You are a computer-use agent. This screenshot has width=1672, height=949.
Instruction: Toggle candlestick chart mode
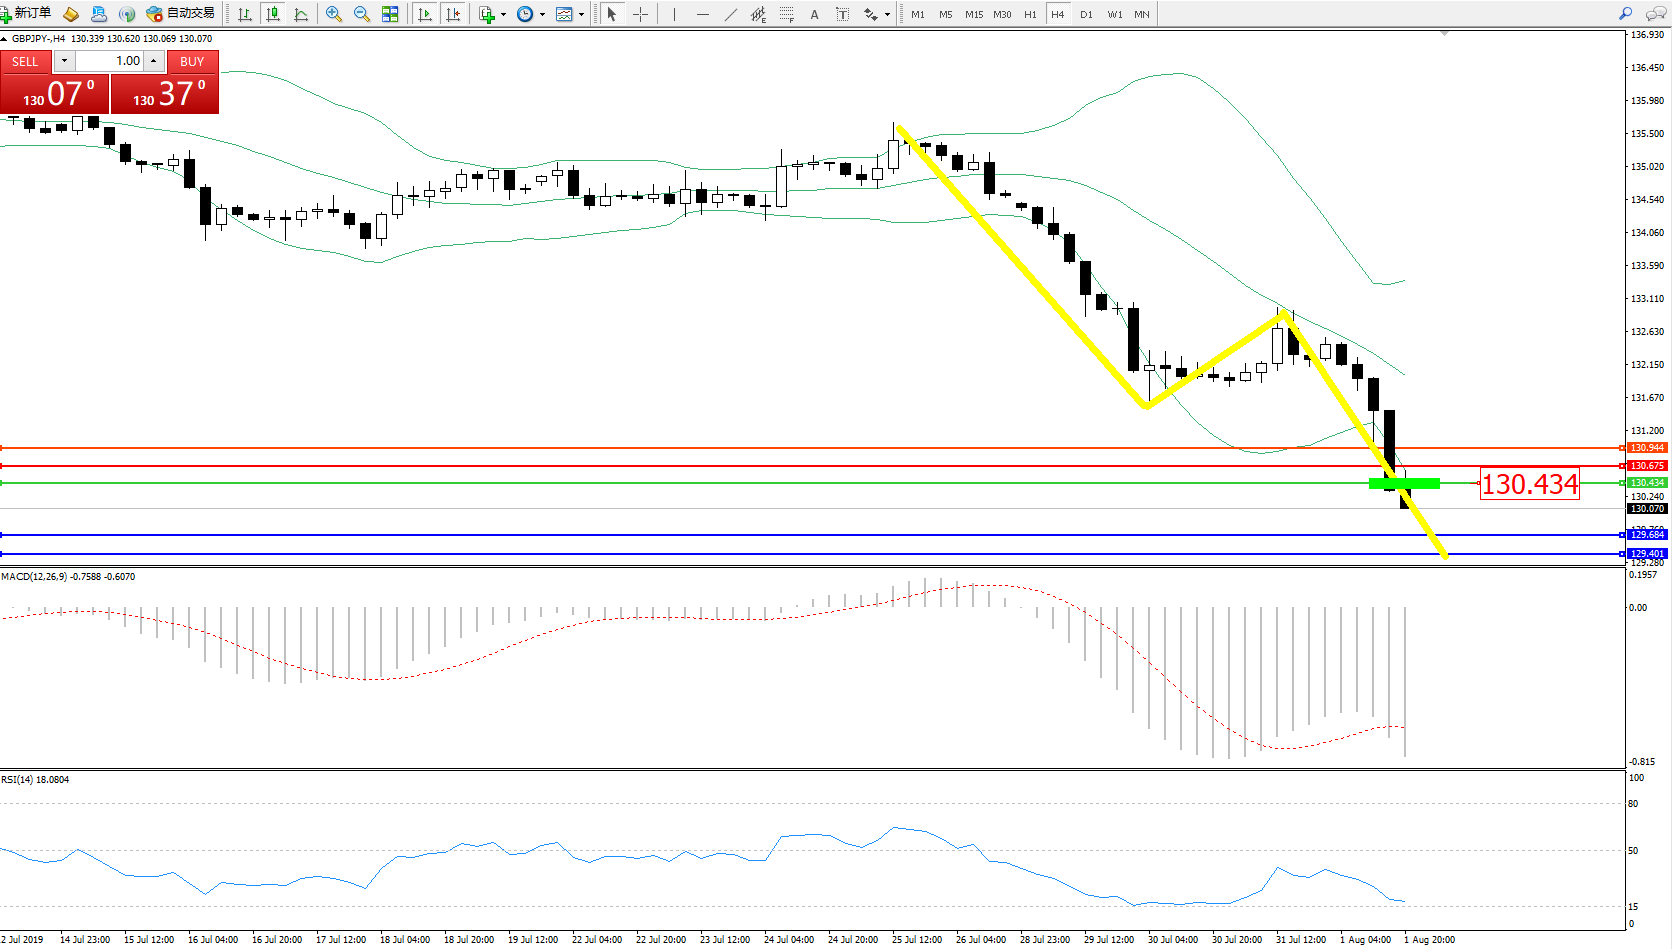coord(272,14)
